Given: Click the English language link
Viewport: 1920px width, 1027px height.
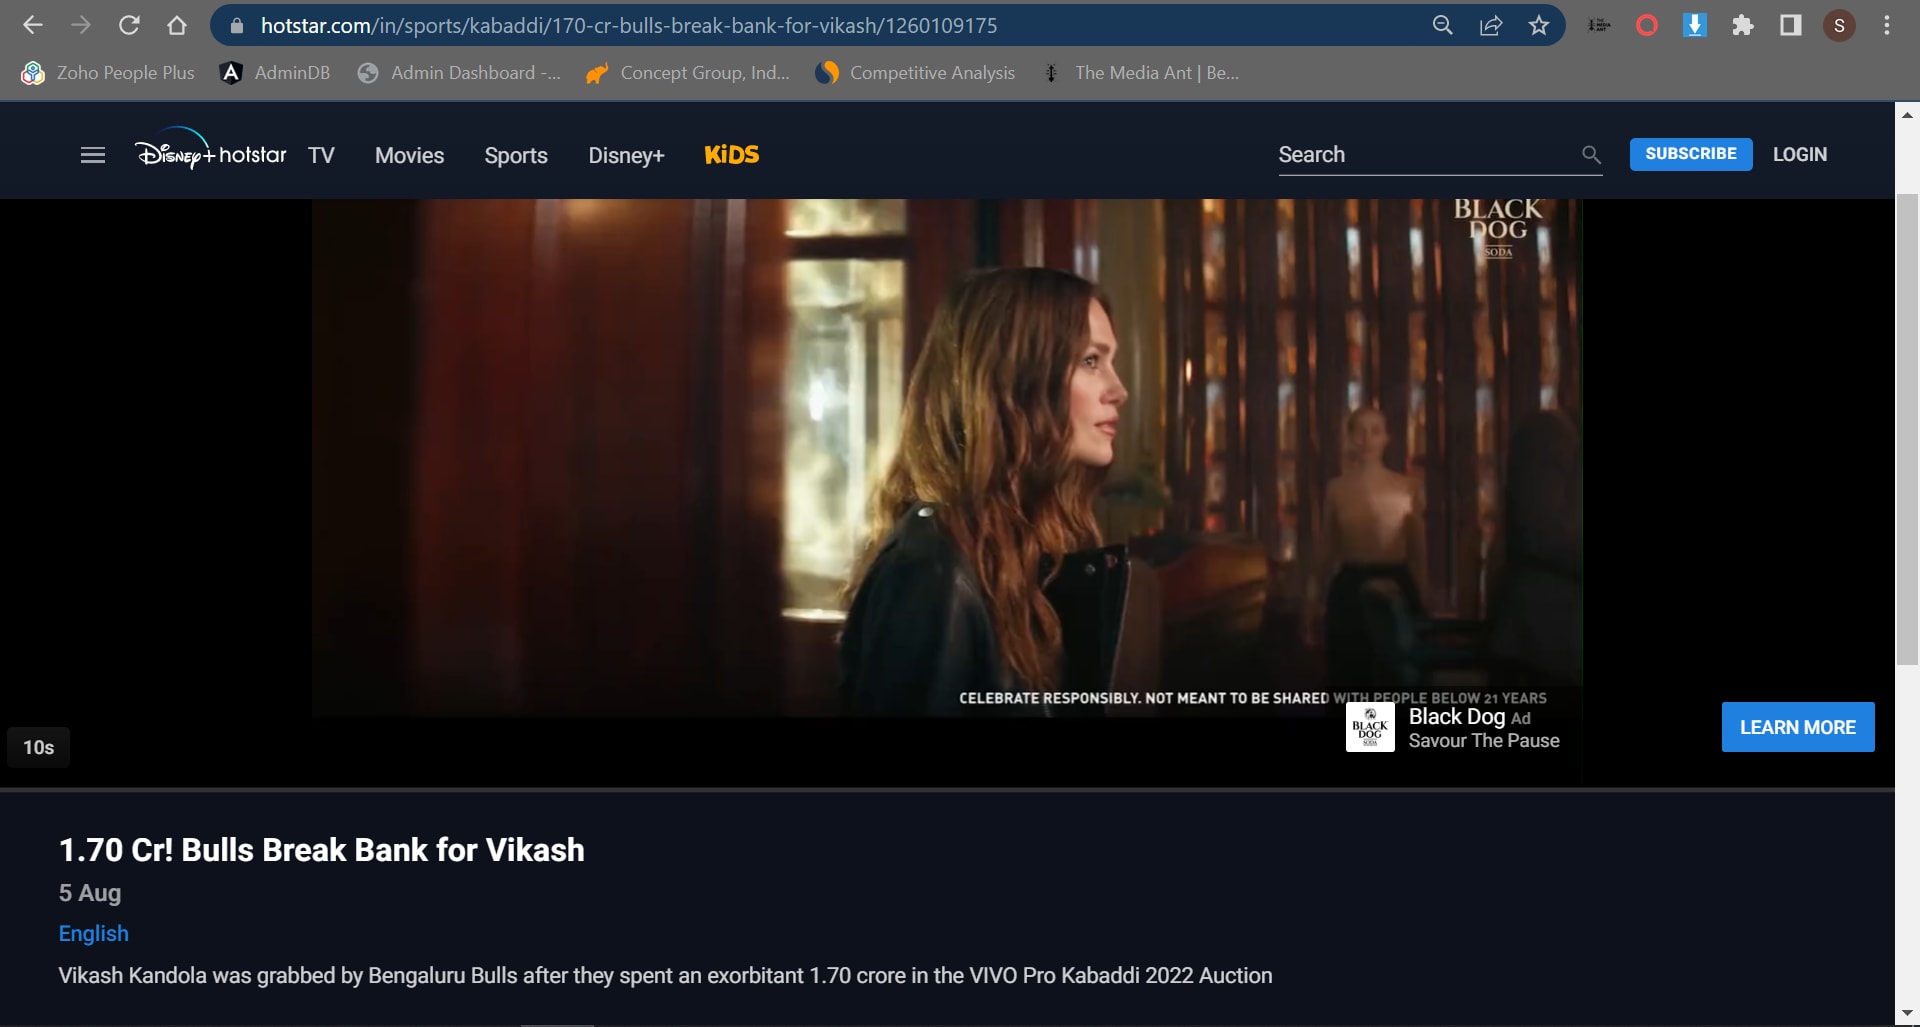Looking at the screenshot, I should (x=94, y=933).
